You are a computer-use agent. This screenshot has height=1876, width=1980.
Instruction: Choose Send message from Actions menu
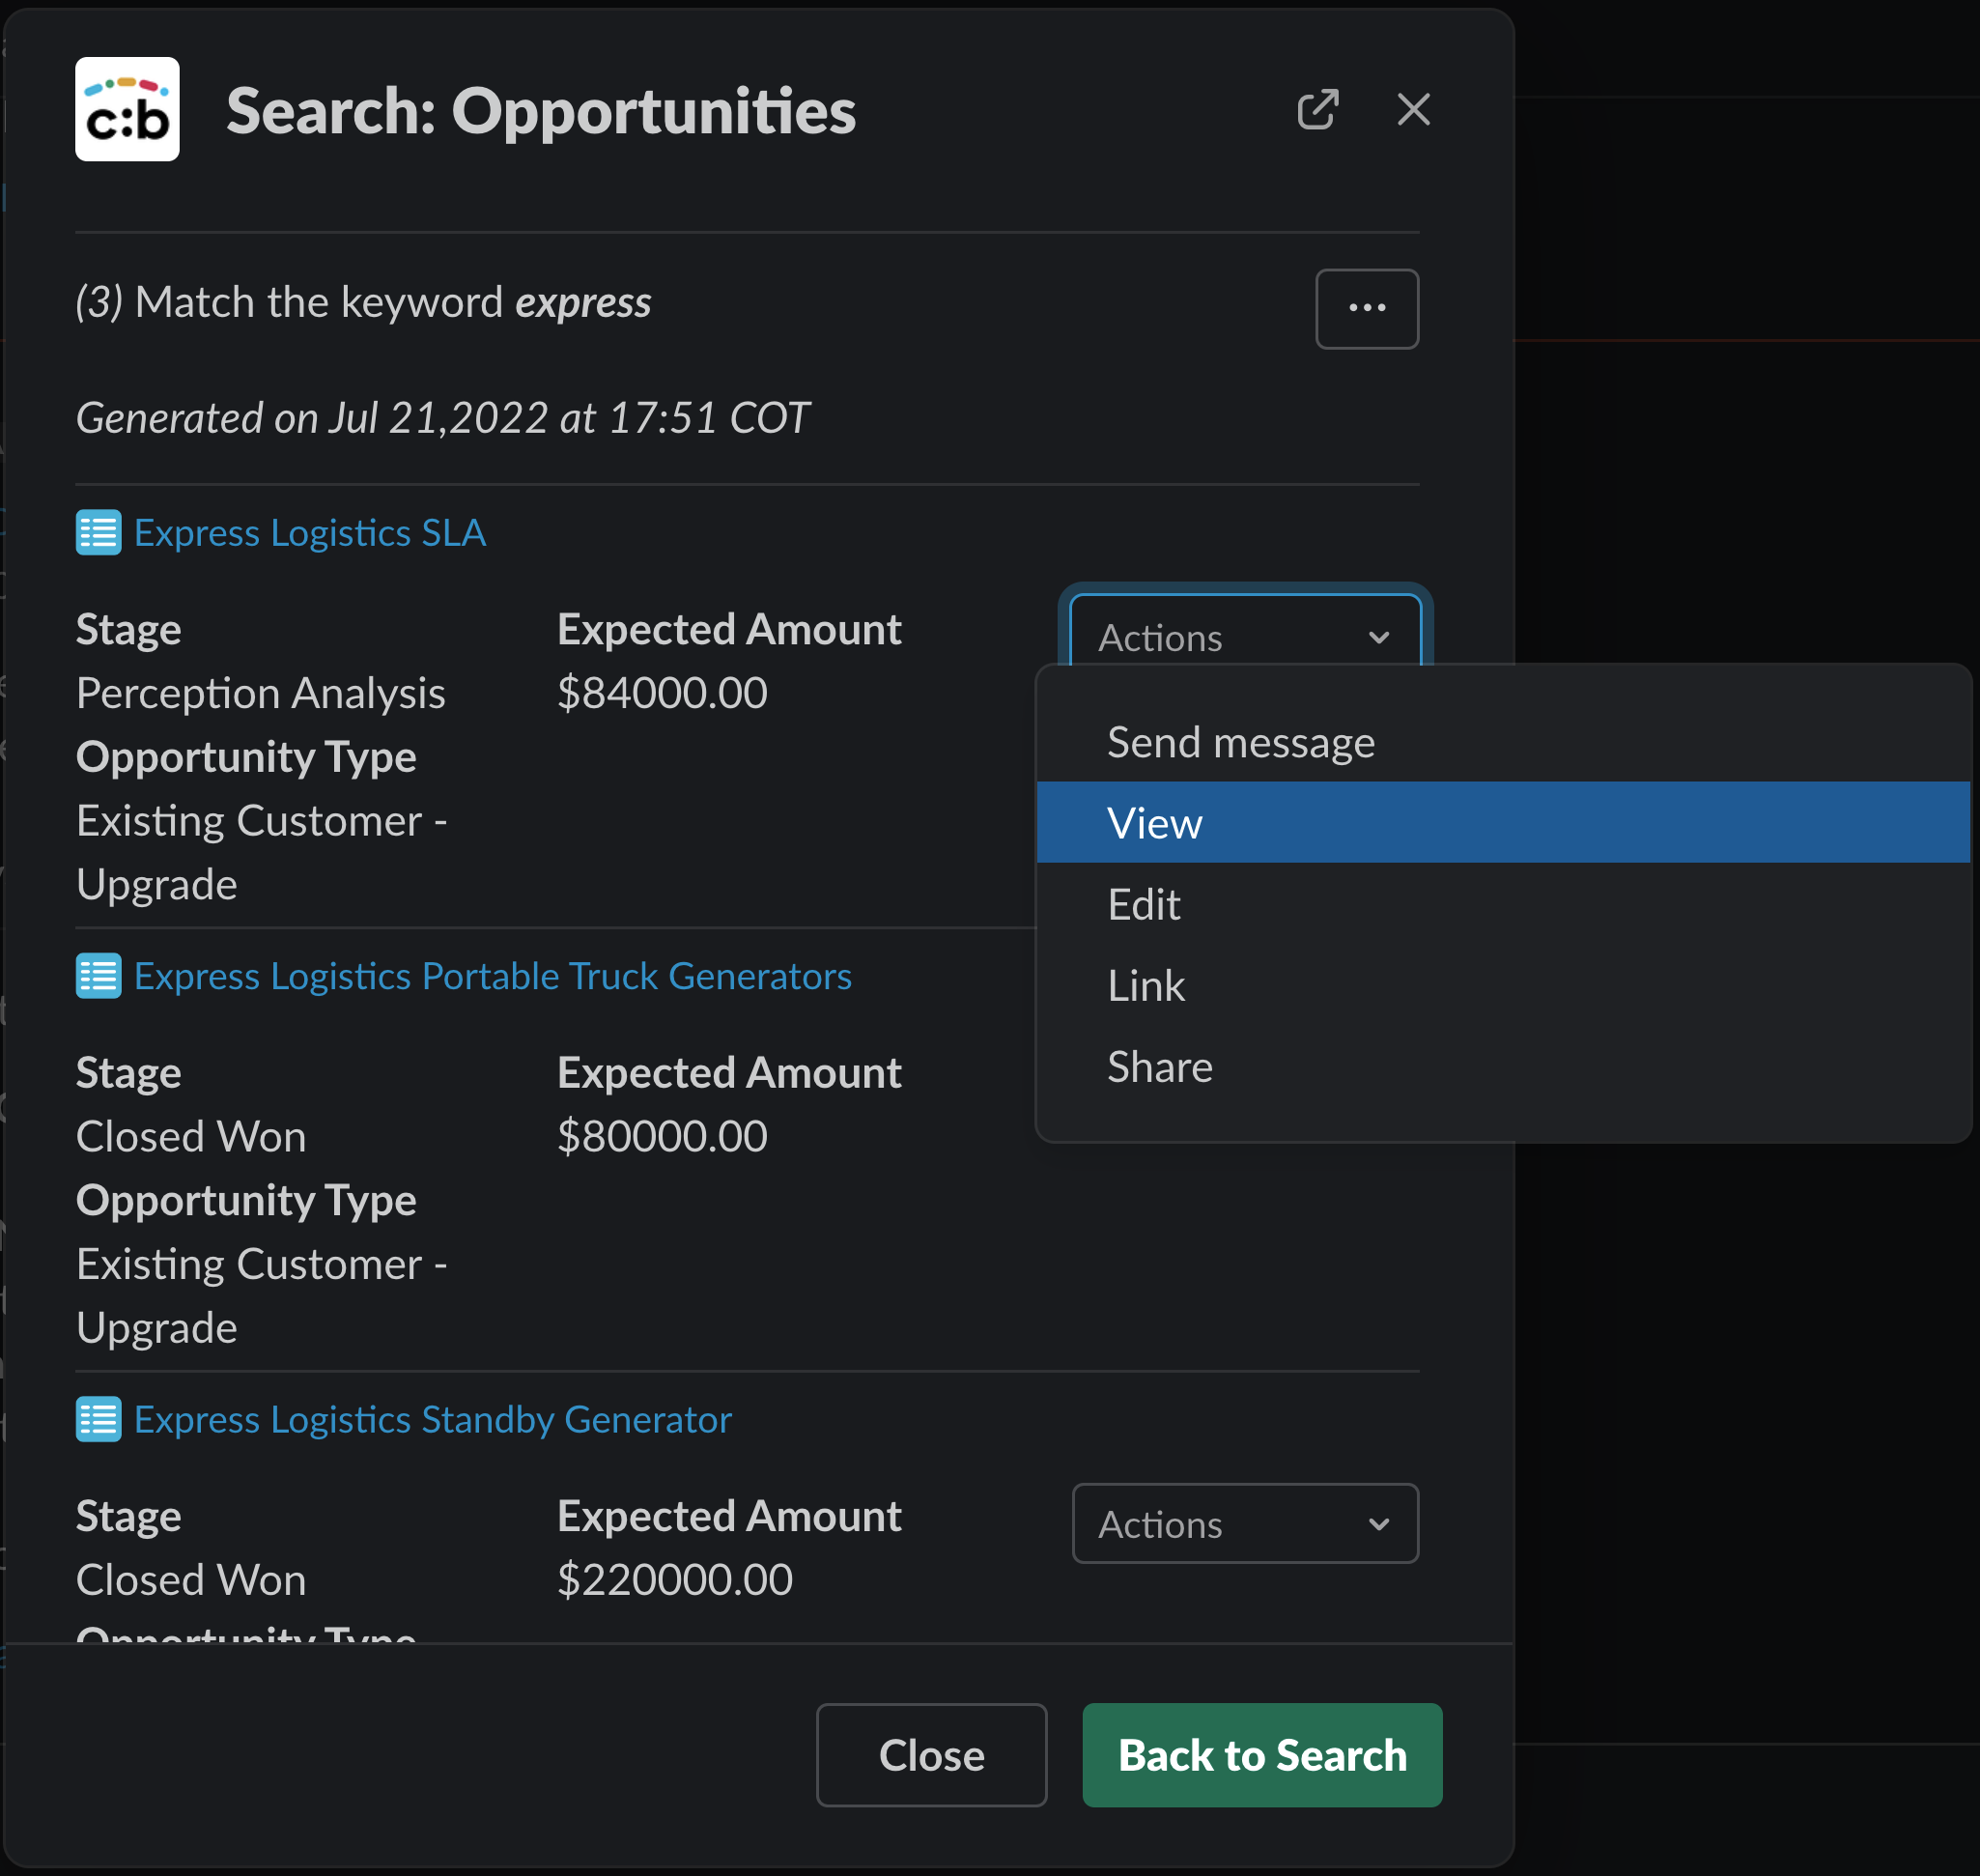pyautogui.click(x=1240, y=742)
